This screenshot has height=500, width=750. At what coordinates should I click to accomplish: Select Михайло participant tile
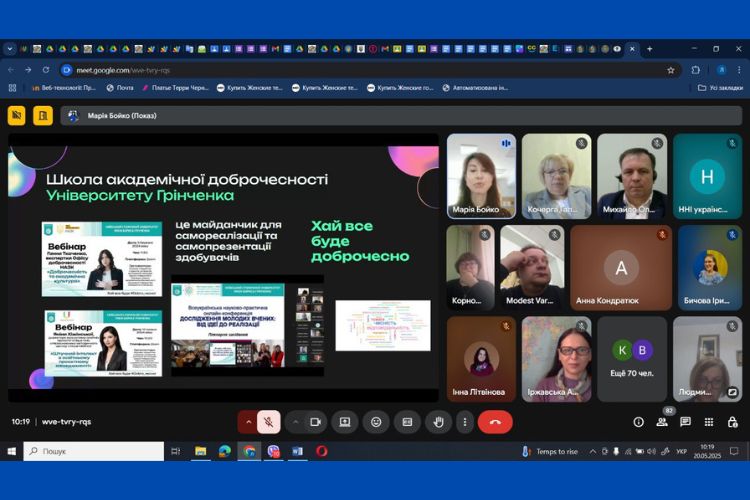(632, 176)
